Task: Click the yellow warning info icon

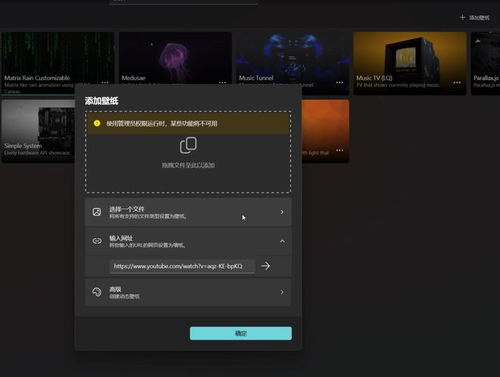Action: [x=97, y=123]
